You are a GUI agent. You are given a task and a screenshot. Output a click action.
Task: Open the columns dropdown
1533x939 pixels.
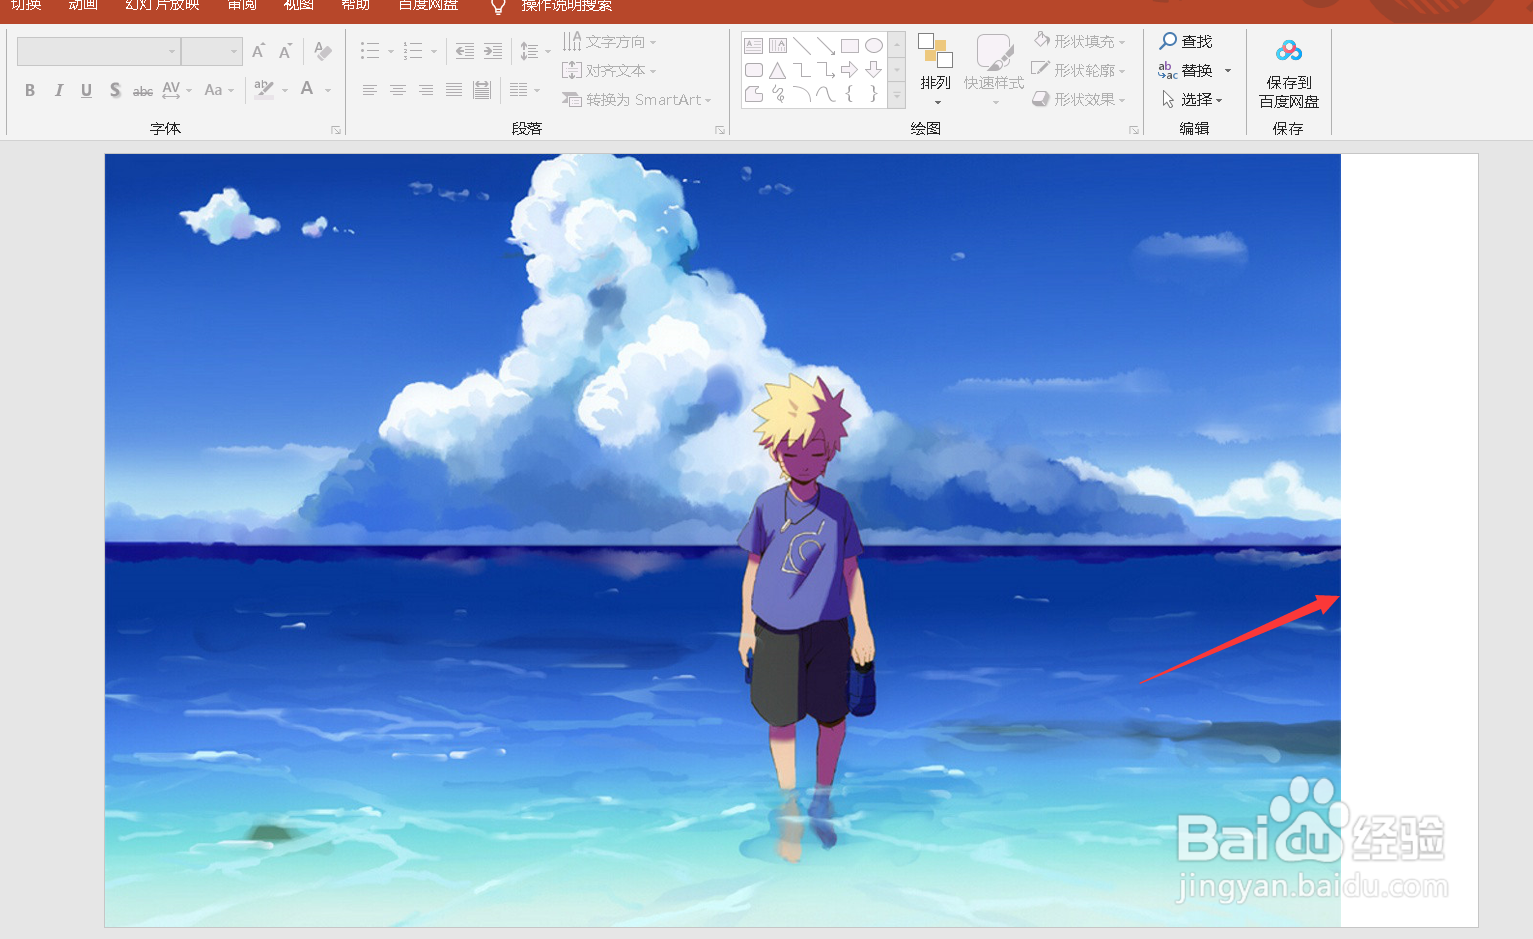[x=524, y=90]
